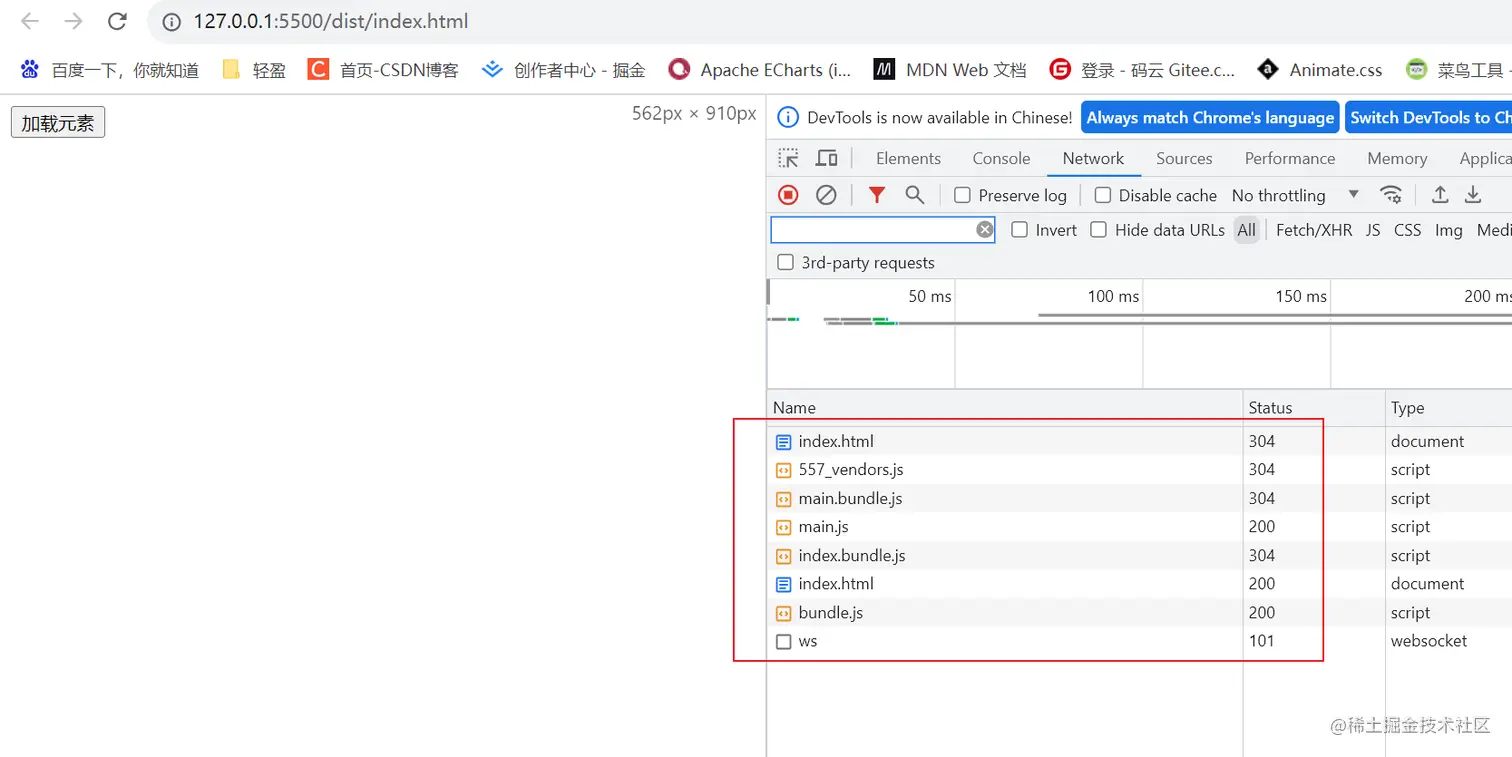1512x757 pixels.
Task: Reload the current page
Action: (x=117, y=21)
